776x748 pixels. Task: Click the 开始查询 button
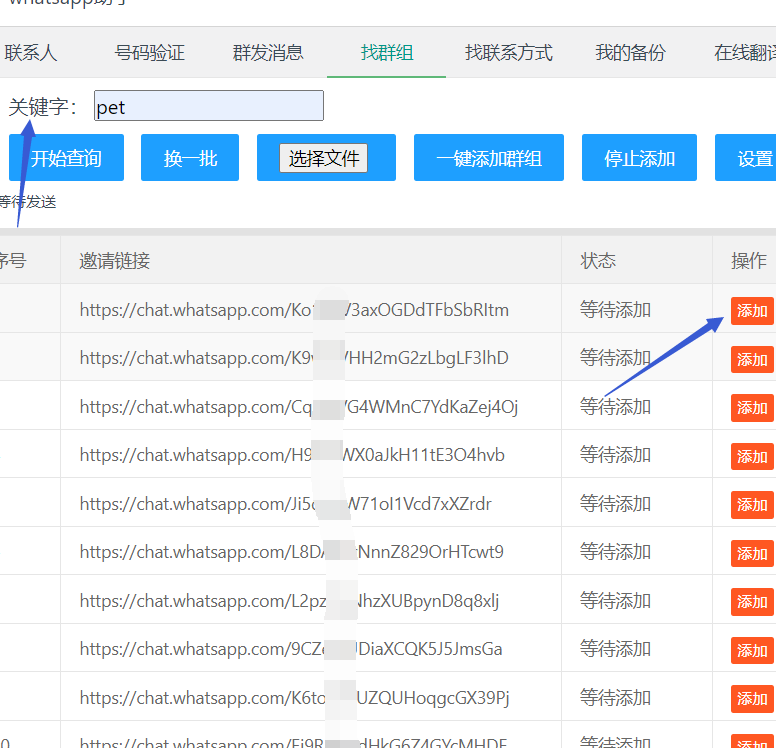point(66,157)
